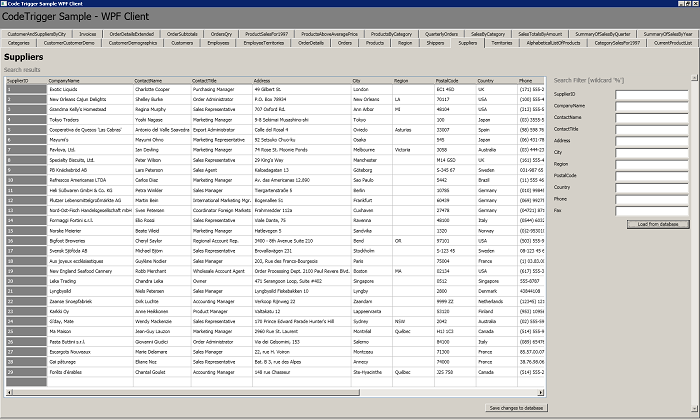
Task: Open the Employees tab
Action: [x=218, y=43]
